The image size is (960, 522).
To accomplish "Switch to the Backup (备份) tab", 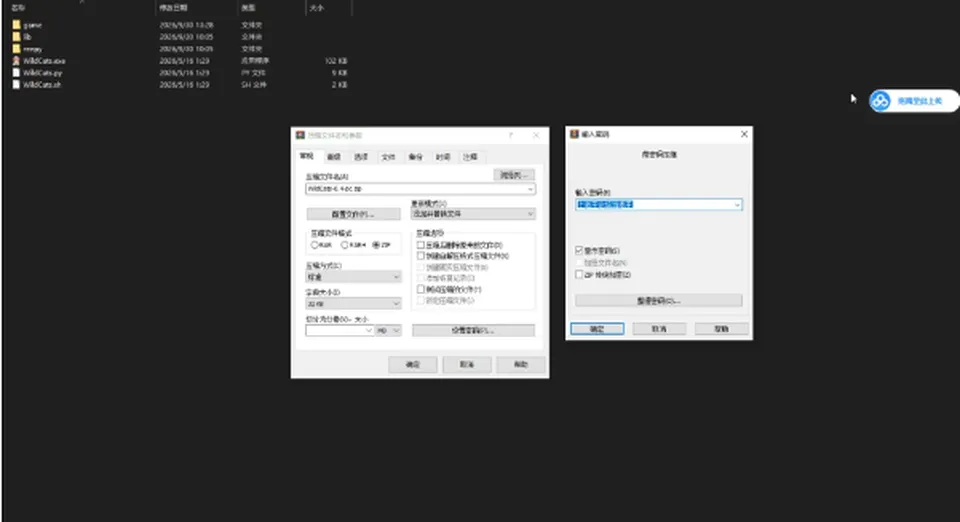I will click(416, 157).
